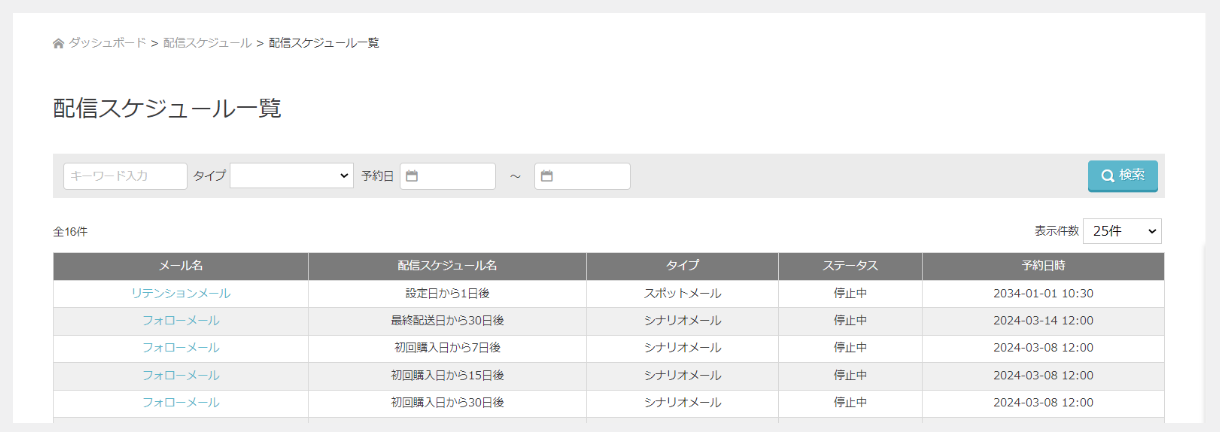Click the 検索 search button

point(1123,176)
